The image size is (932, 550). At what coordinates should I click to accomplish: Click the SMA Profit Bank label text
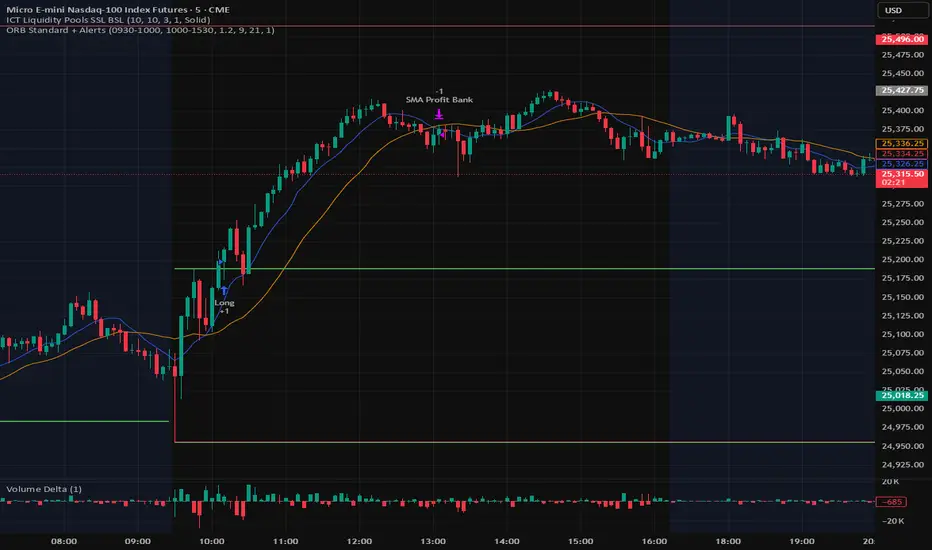coord(439,100)
